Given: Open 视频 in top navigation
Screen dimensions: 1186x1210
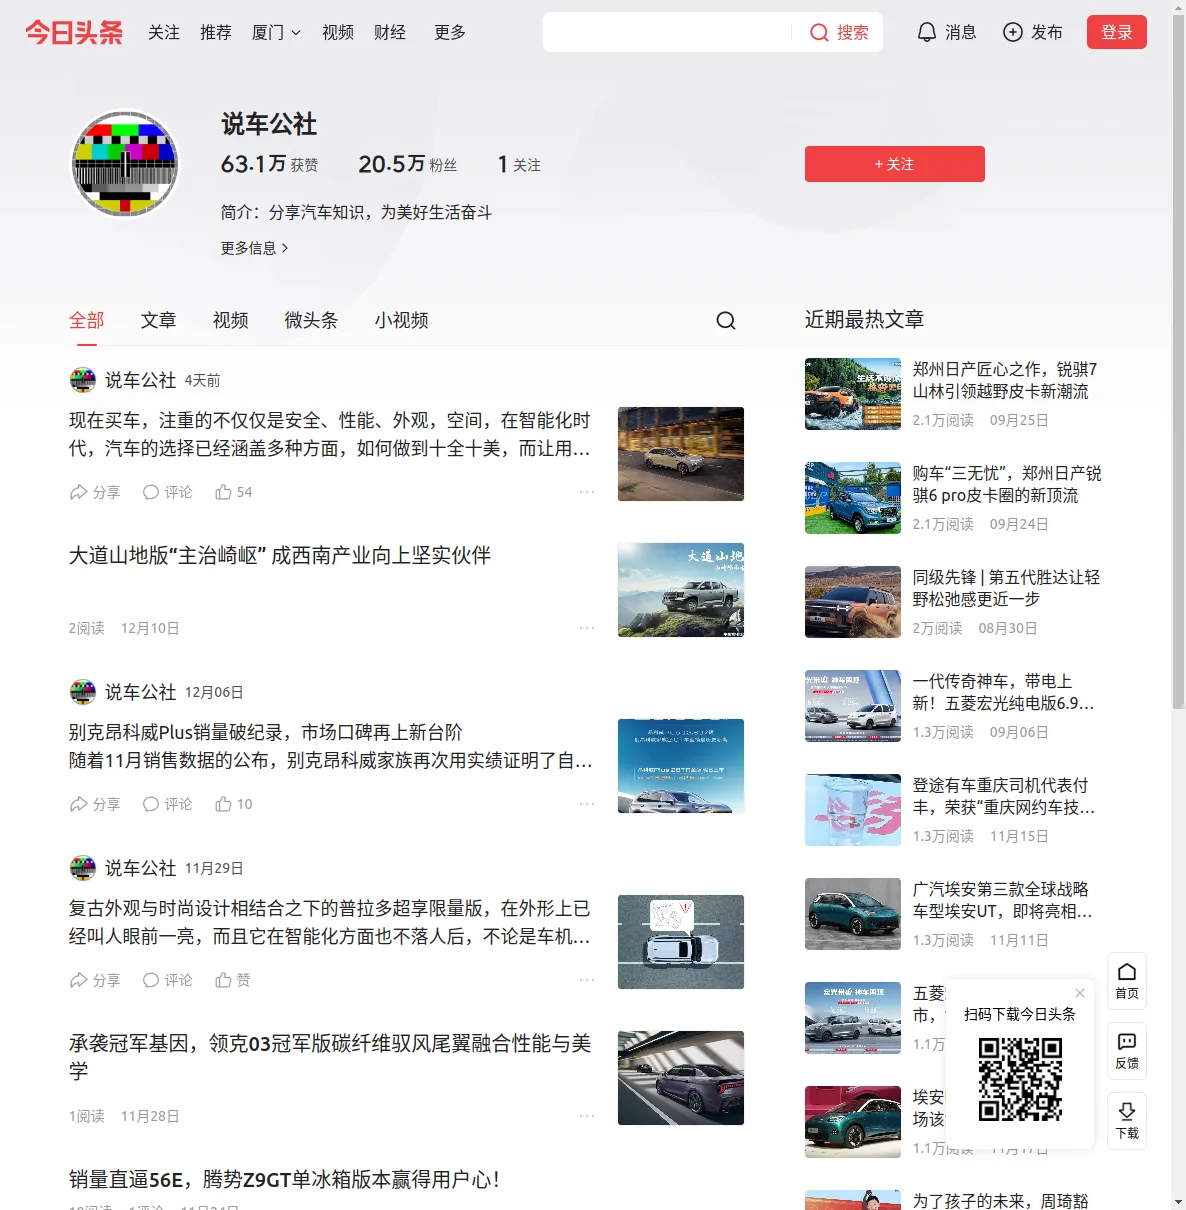Looking at the screenshot, I should coord(338,33).
